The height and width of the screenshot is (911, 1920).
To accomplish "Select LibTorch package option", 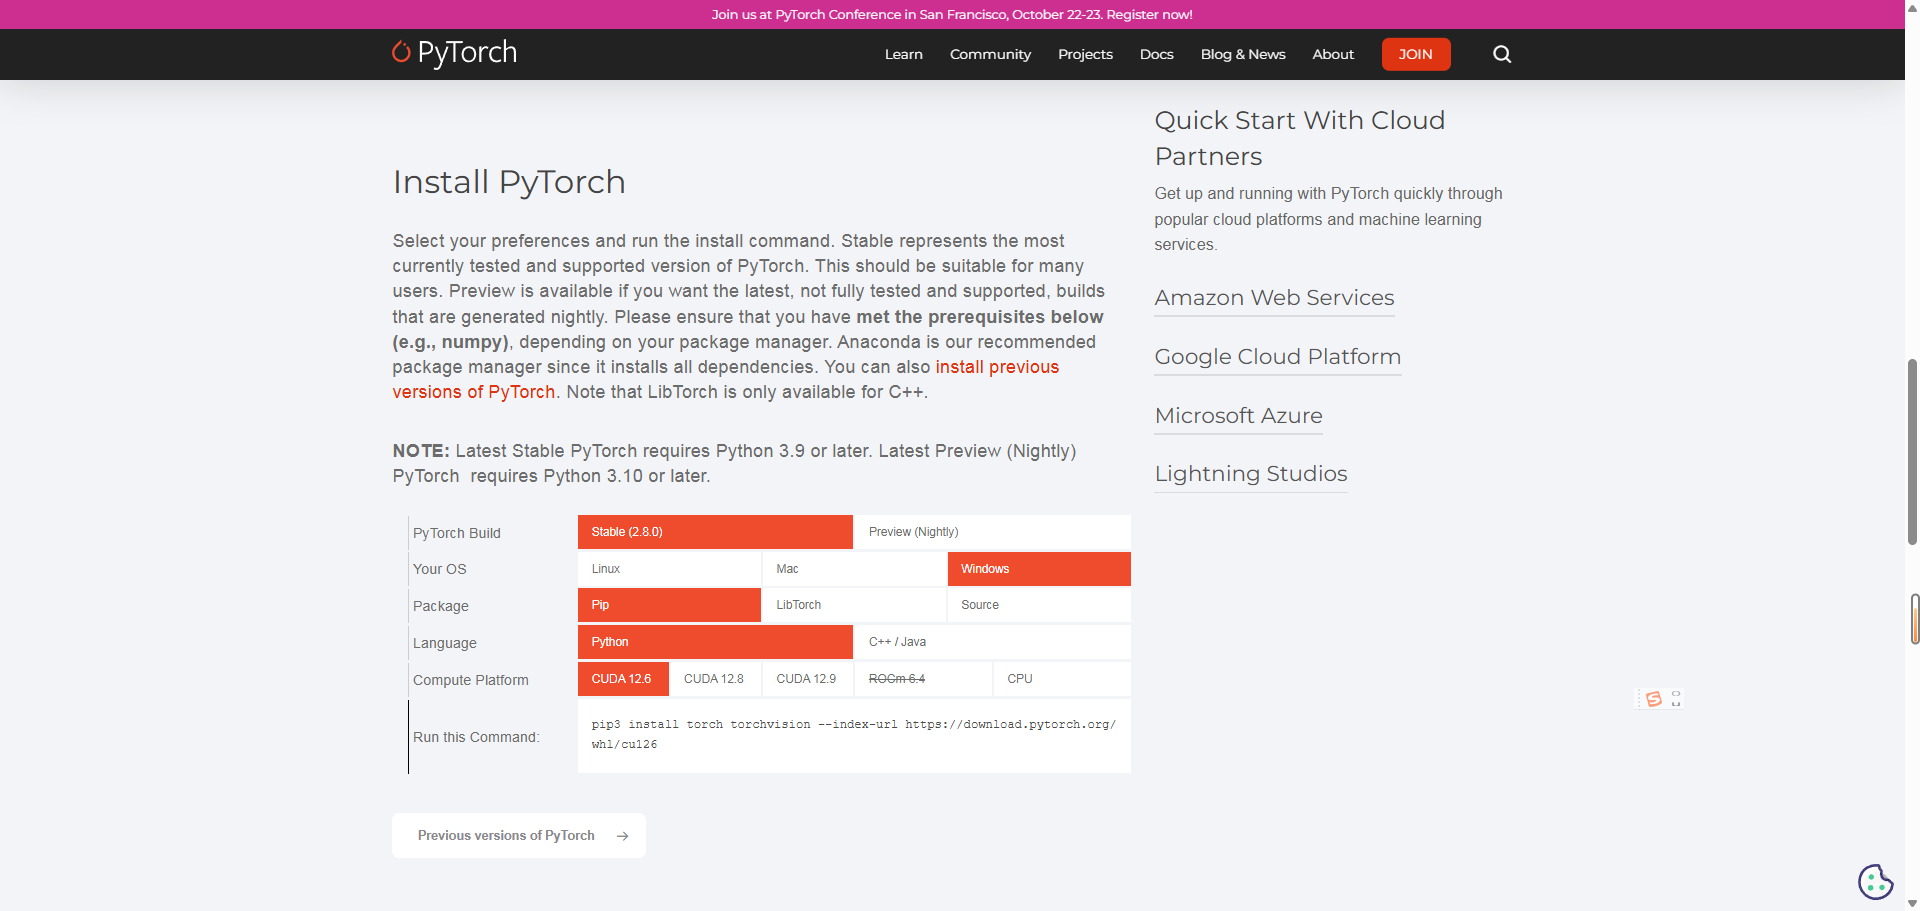I will pyautogui.click(x=854, y=605).
